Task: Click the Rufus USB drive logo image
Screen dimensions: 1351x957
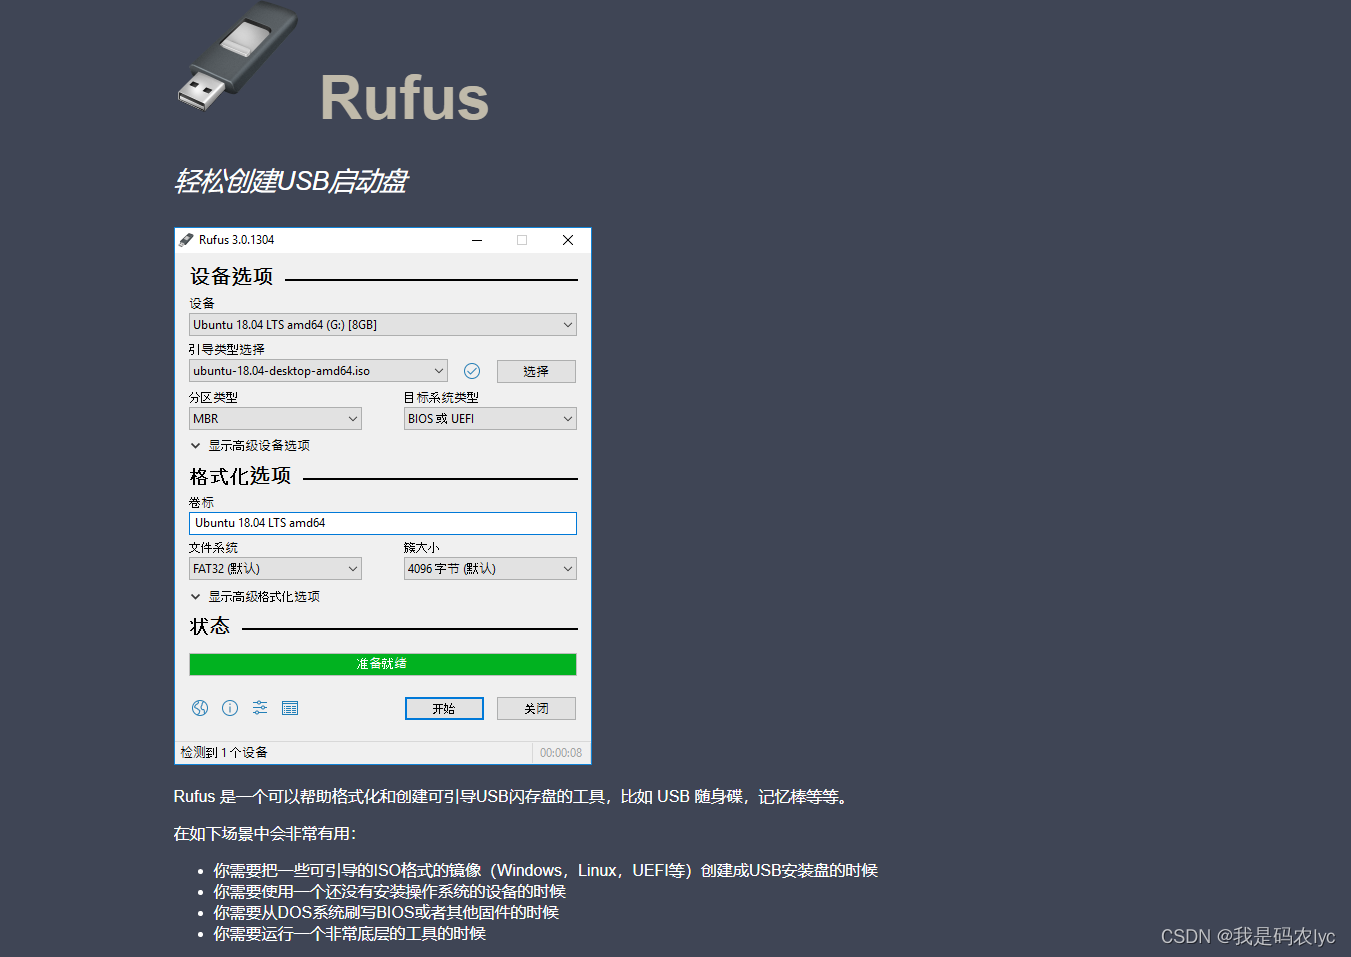Action: pyautogui.click(x=238, y=56)
